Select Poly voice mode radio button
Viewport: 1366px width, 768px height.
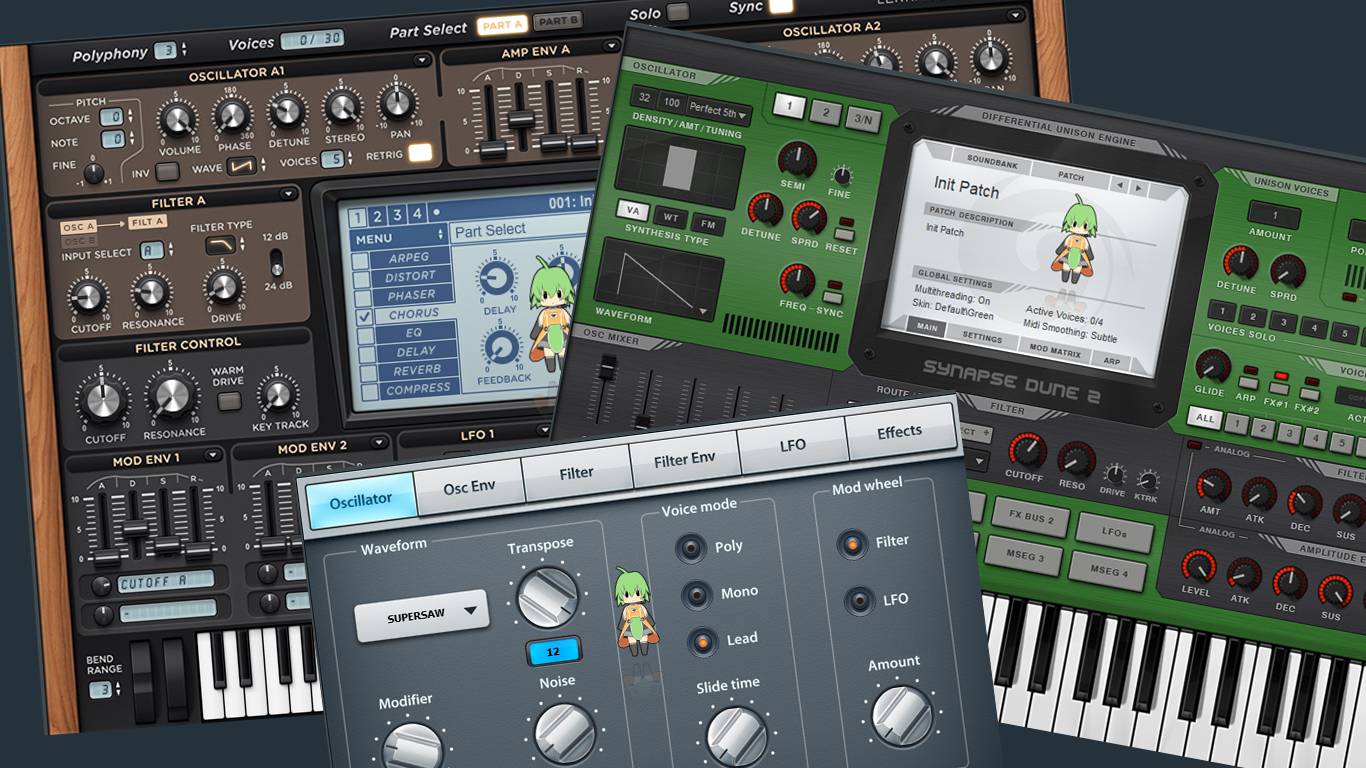point(690,548)
